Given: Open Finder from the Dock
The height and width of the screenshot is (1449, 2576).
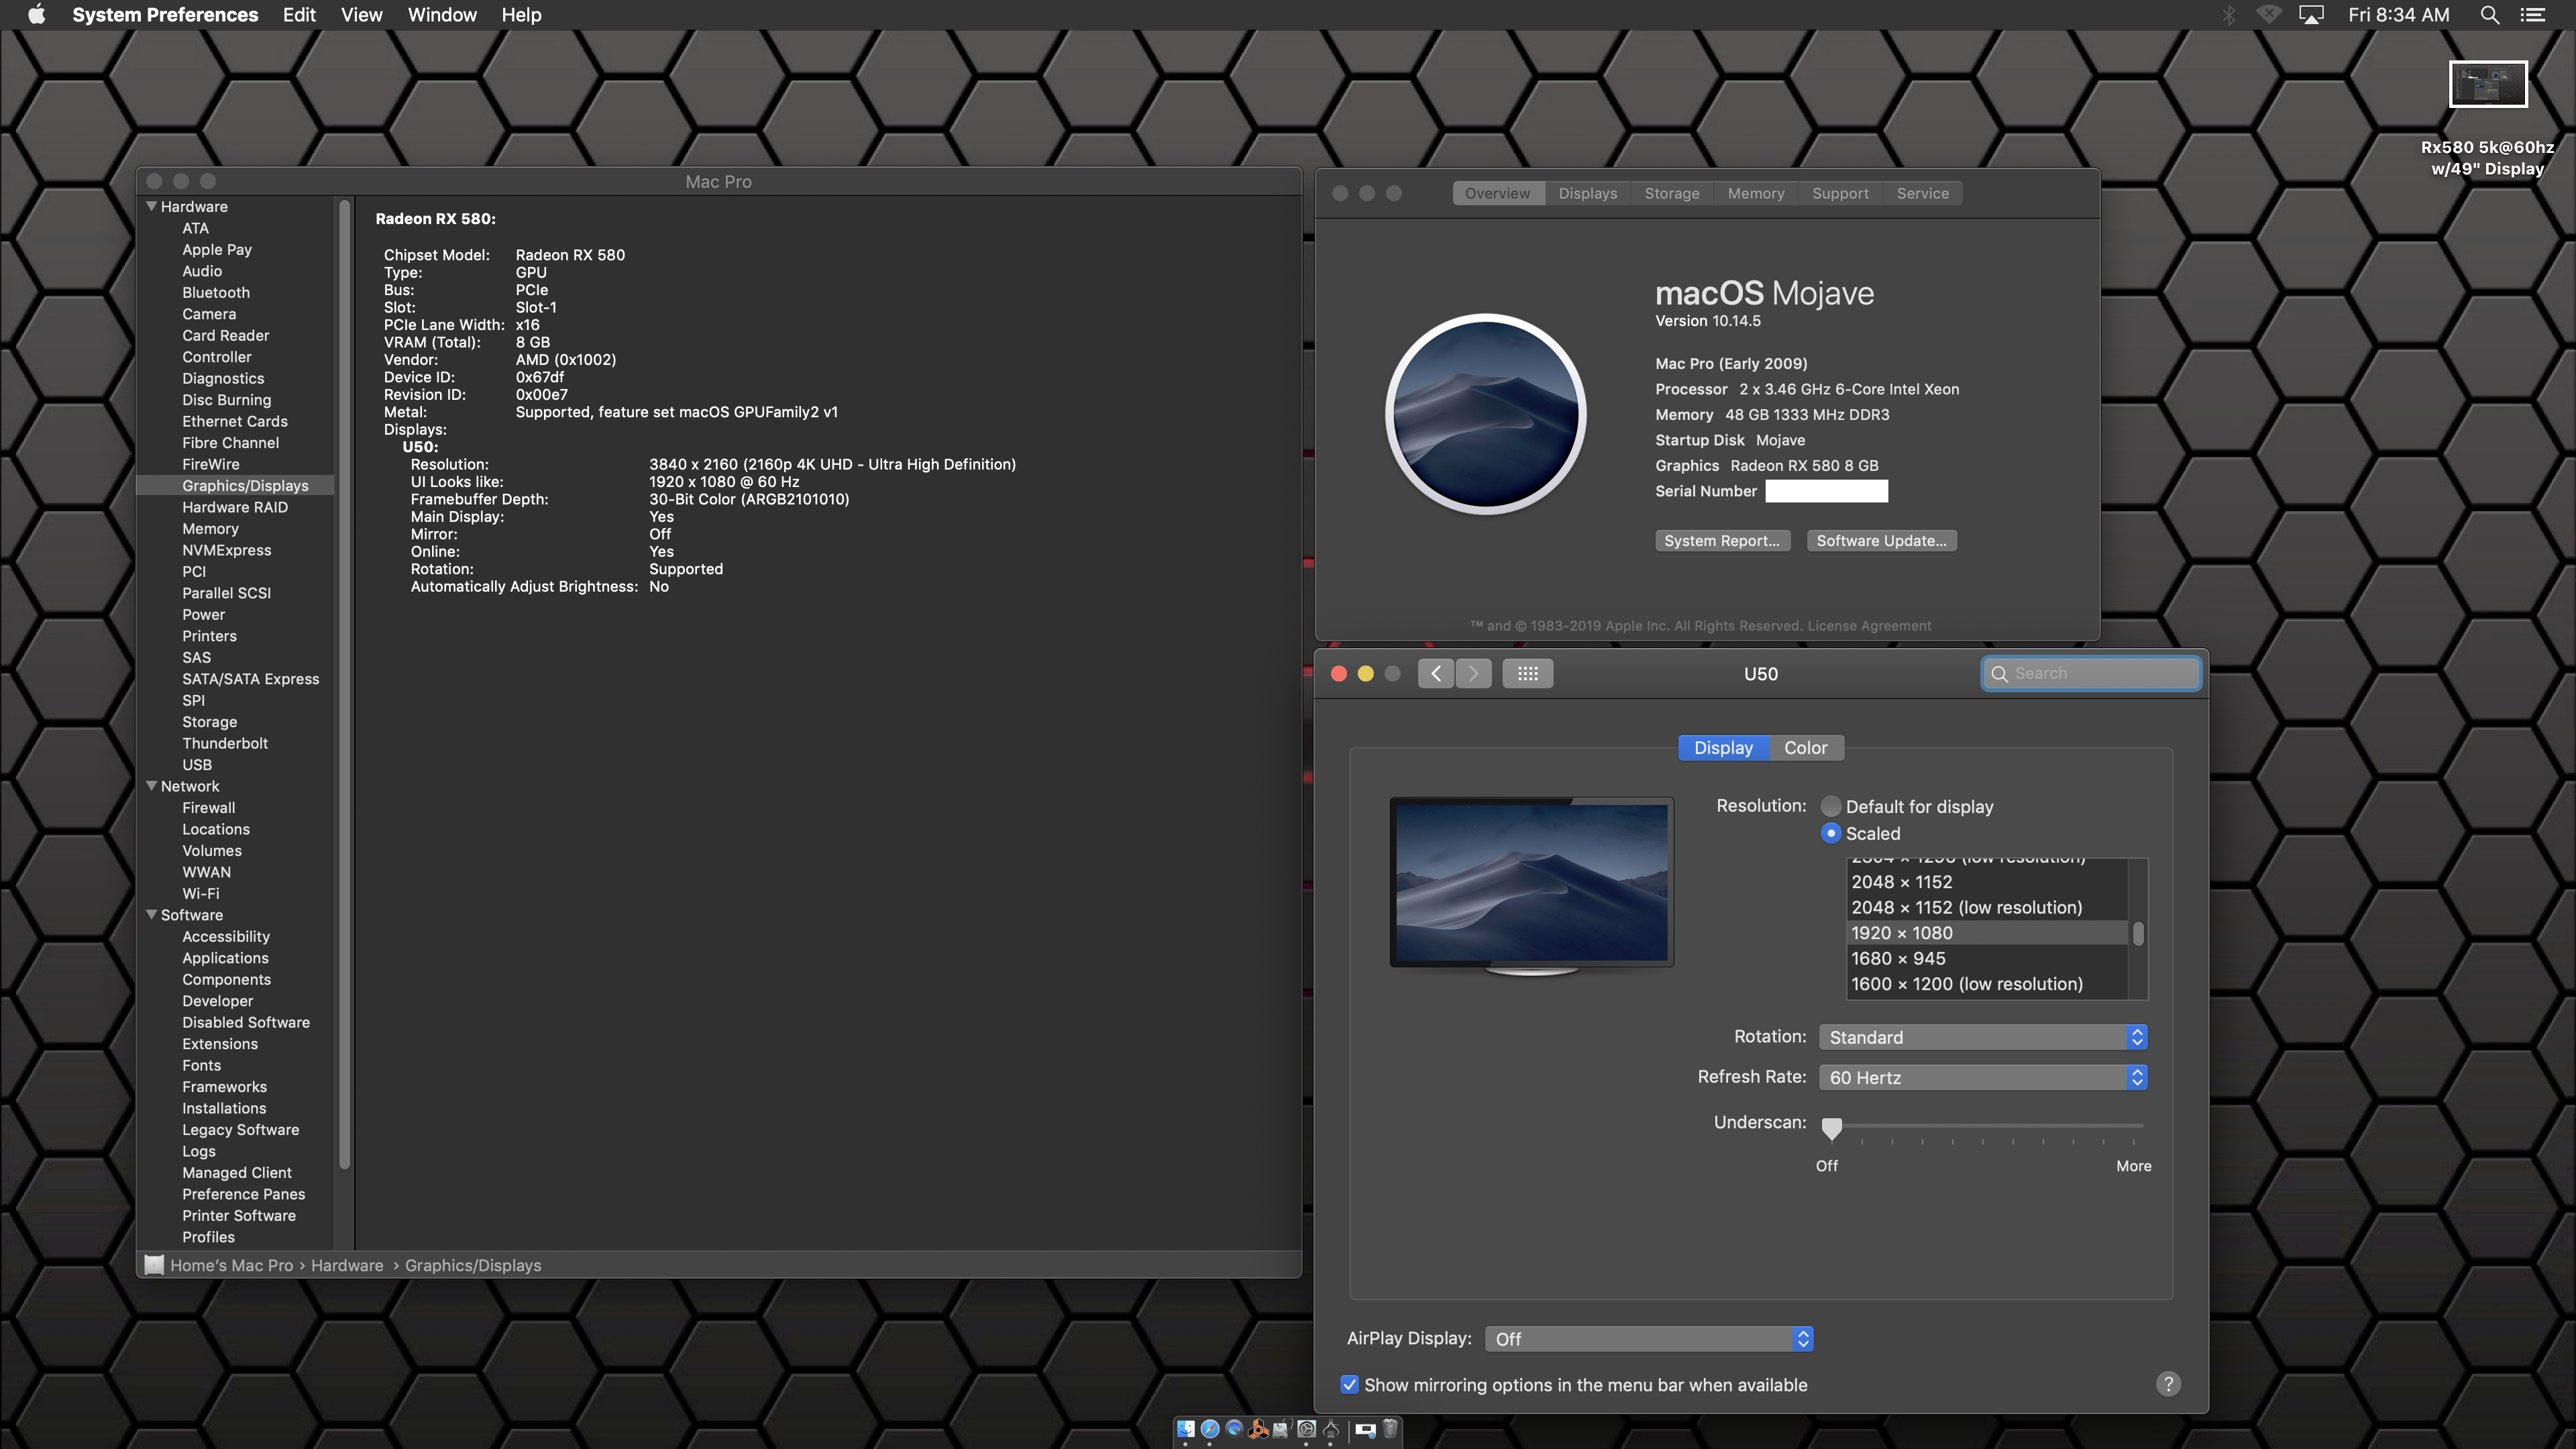Looking at the screenshot, I should pyautogui.click(x=1186, y=1429).
